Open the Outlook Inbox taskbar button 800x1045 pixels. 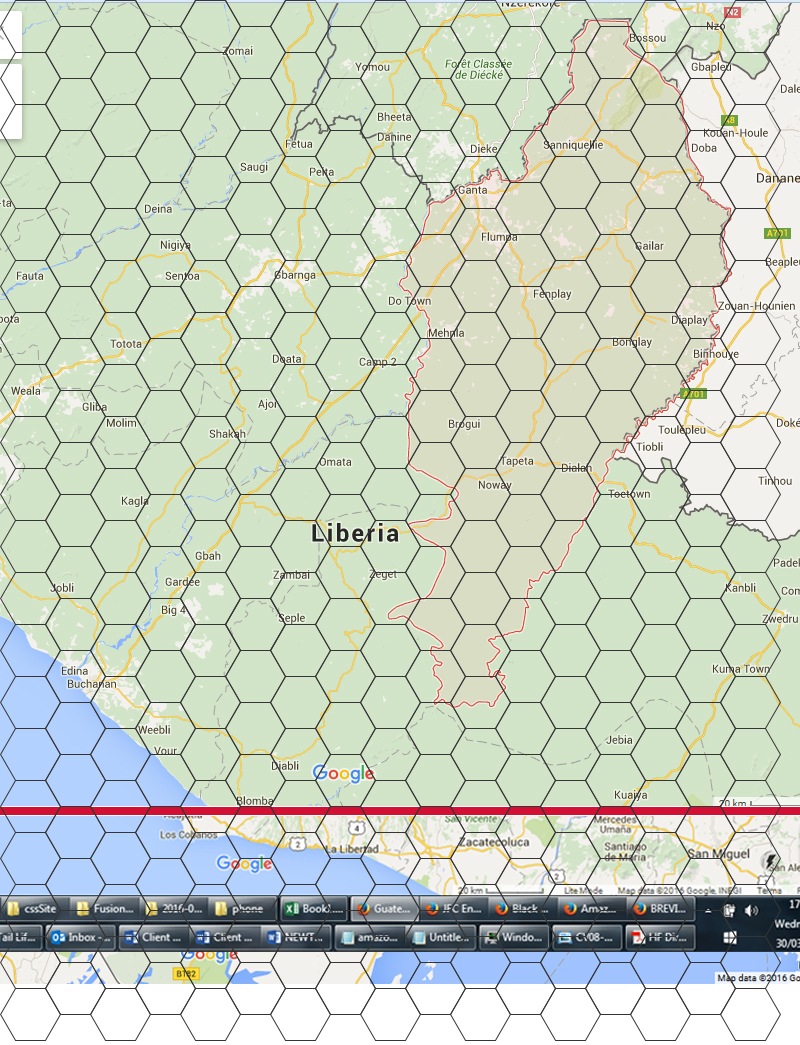(x=81, y=938)
